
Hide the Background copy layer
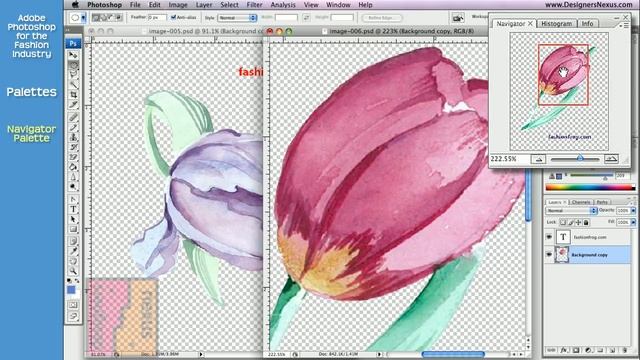(x=549, y=254)
